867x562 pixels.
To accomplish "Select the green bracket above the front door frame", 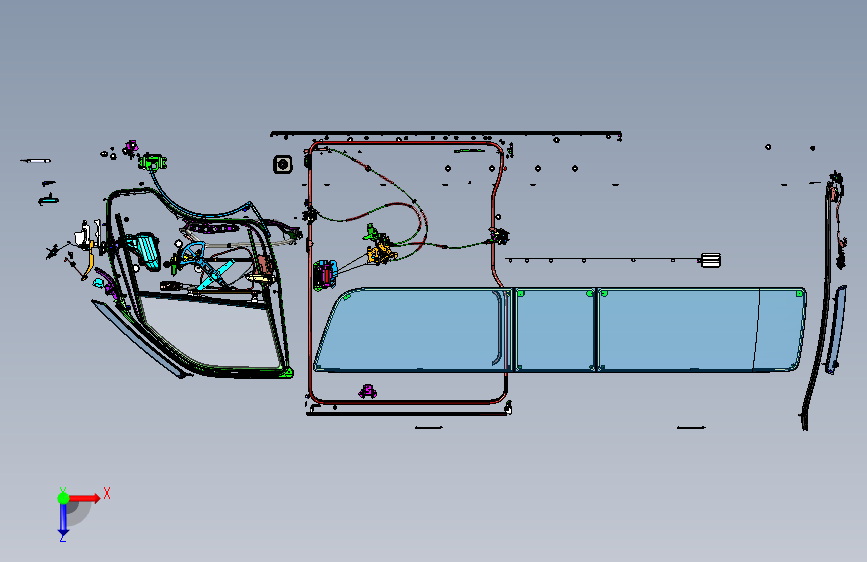I will pyautogui.click(x=153, y=162).
